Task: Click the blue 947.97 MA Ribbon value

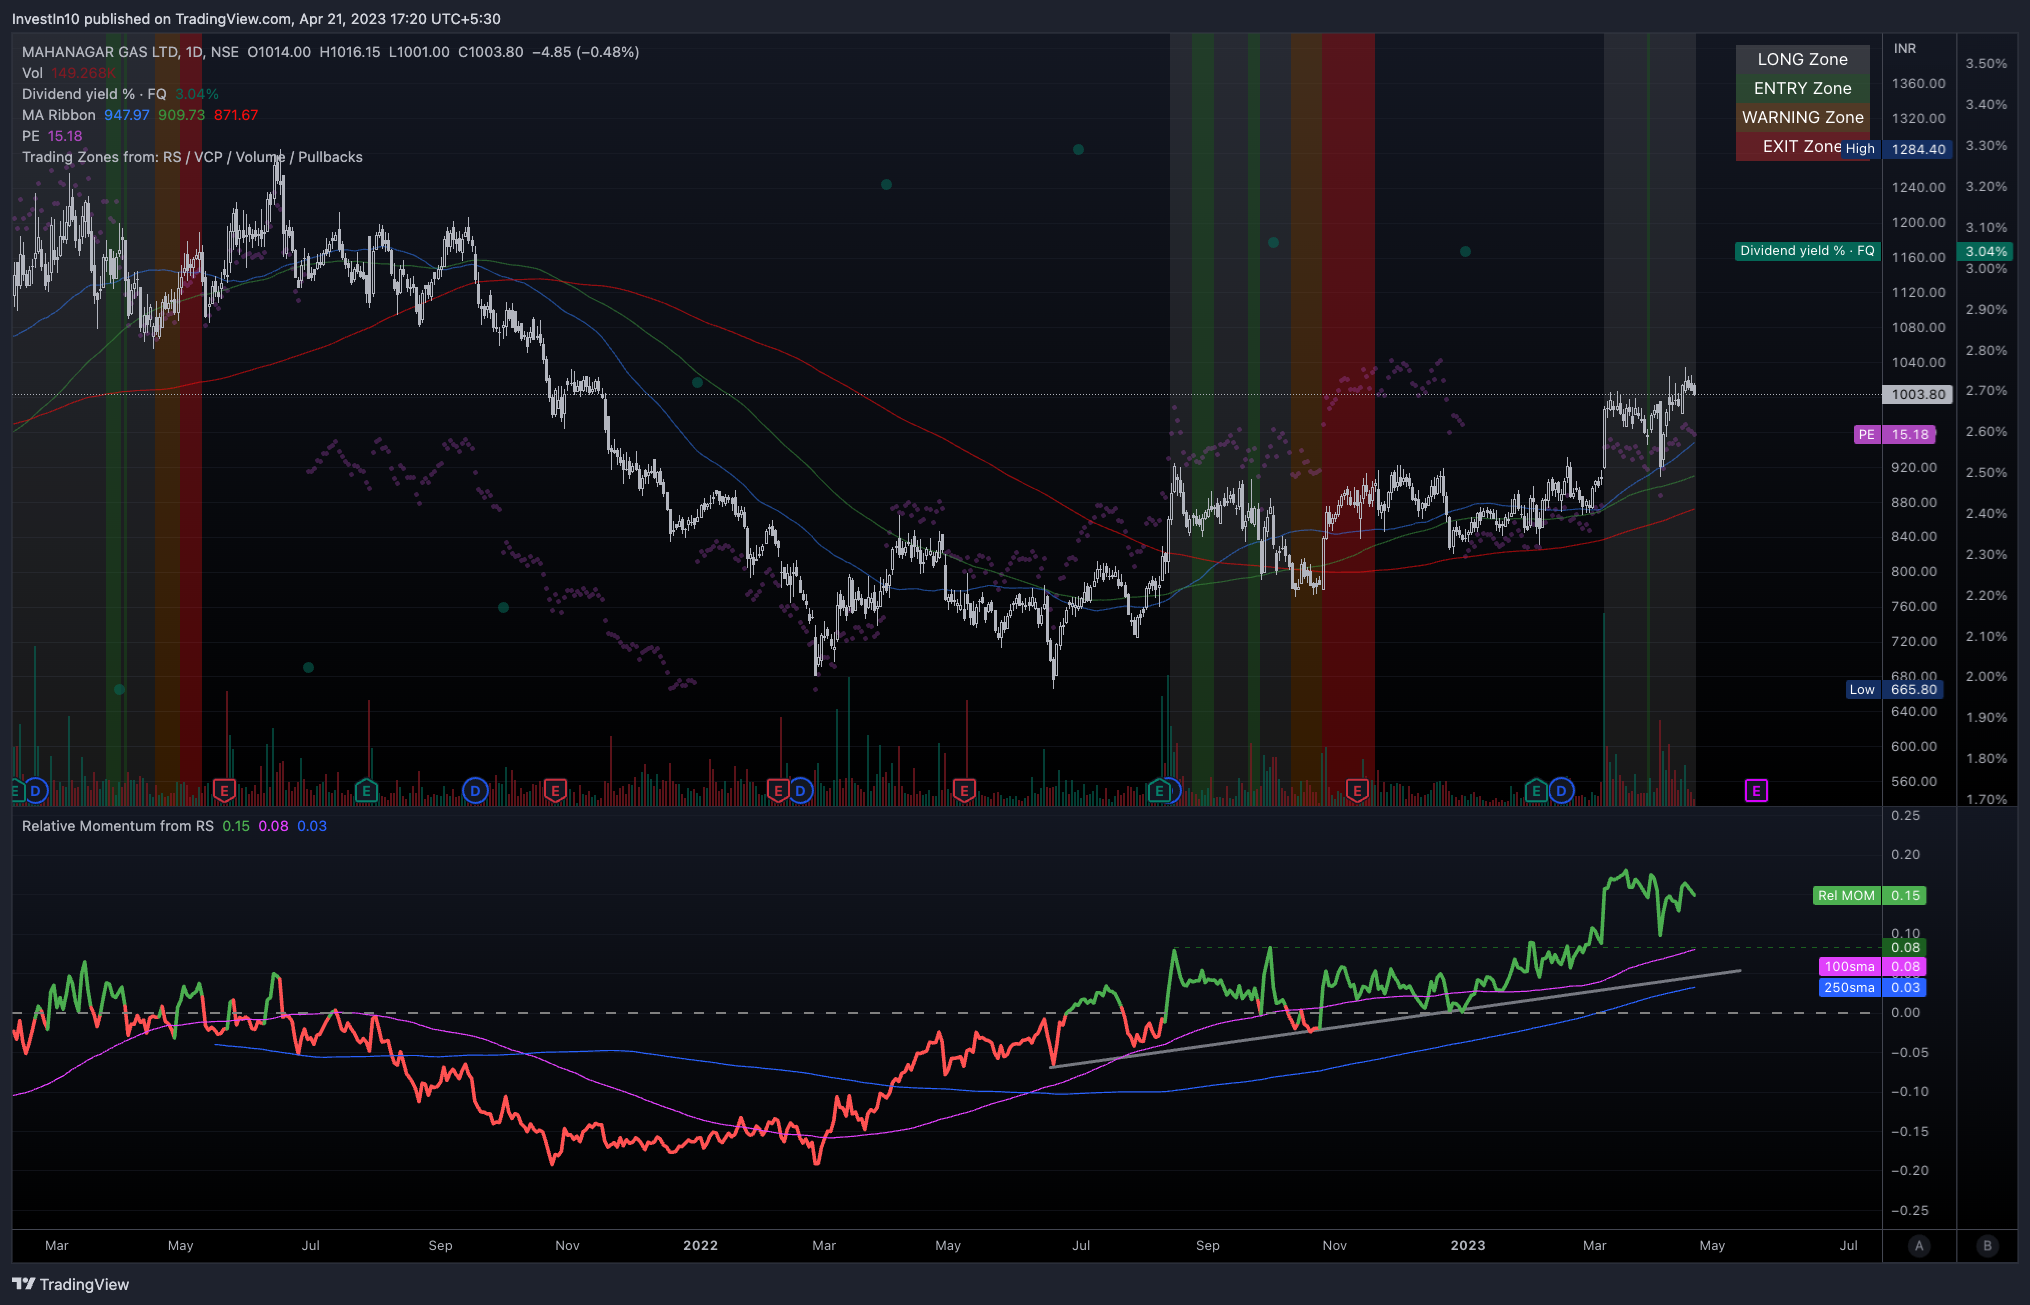Action: [x=127, y=115]
